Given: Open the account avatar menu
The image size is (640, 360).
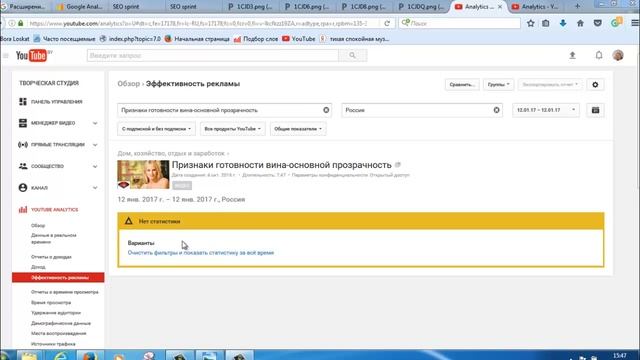Looking at the screenshot, I should [x=618, y=55].
